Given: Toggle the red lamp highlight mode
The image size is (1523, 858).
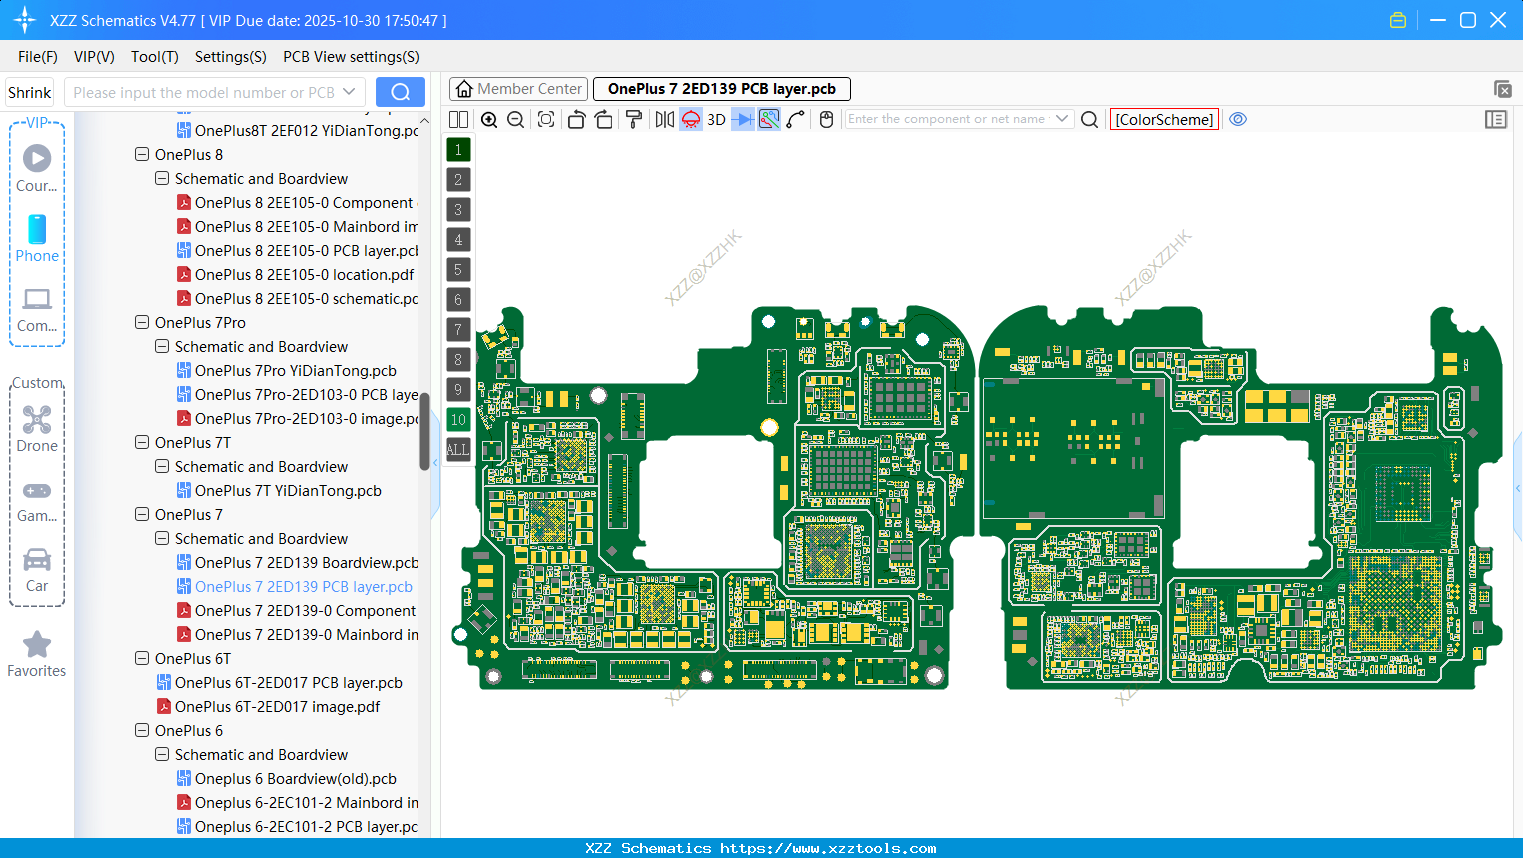Looking at the screenshot, I should point(692,118).
